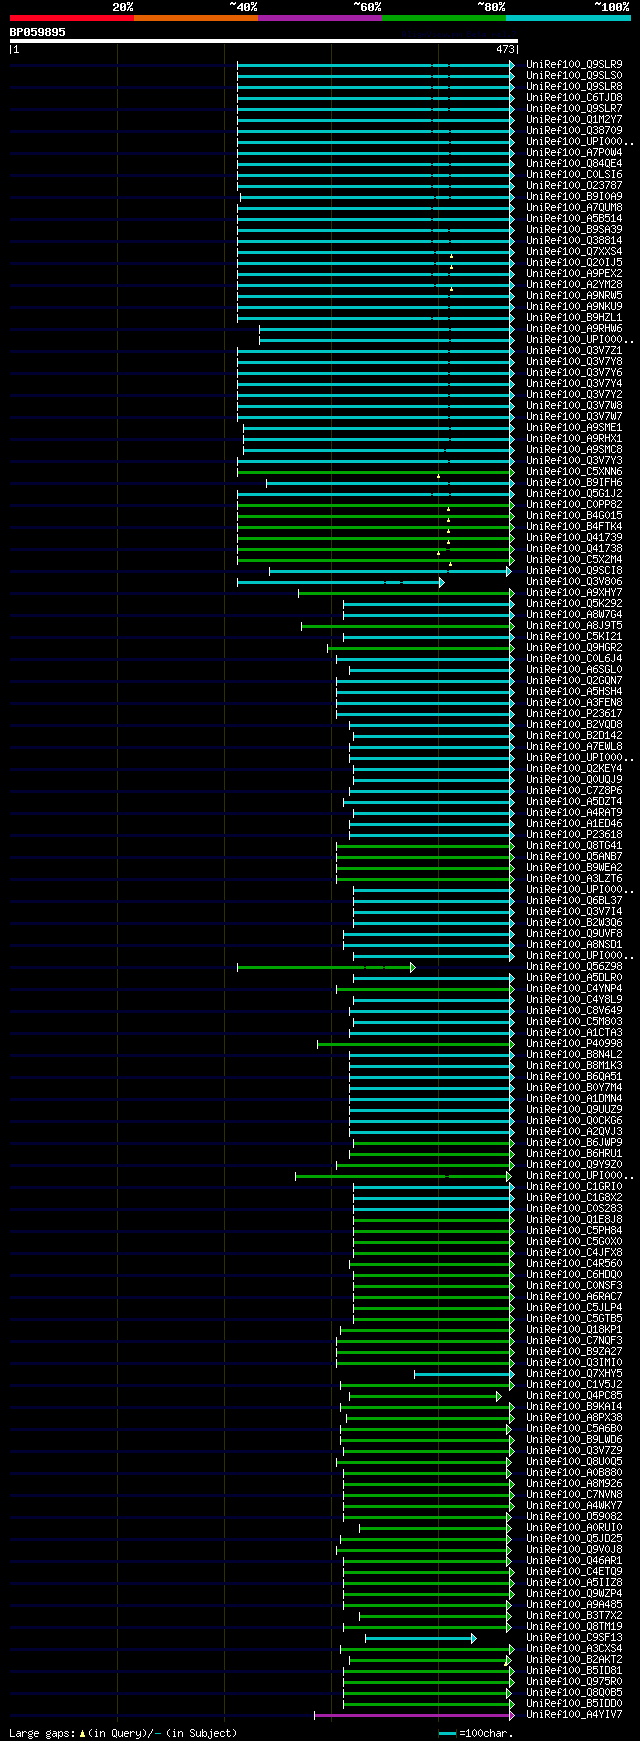Click the arrowhead ending the Q9SLR9 alignment

click(512, 65)
